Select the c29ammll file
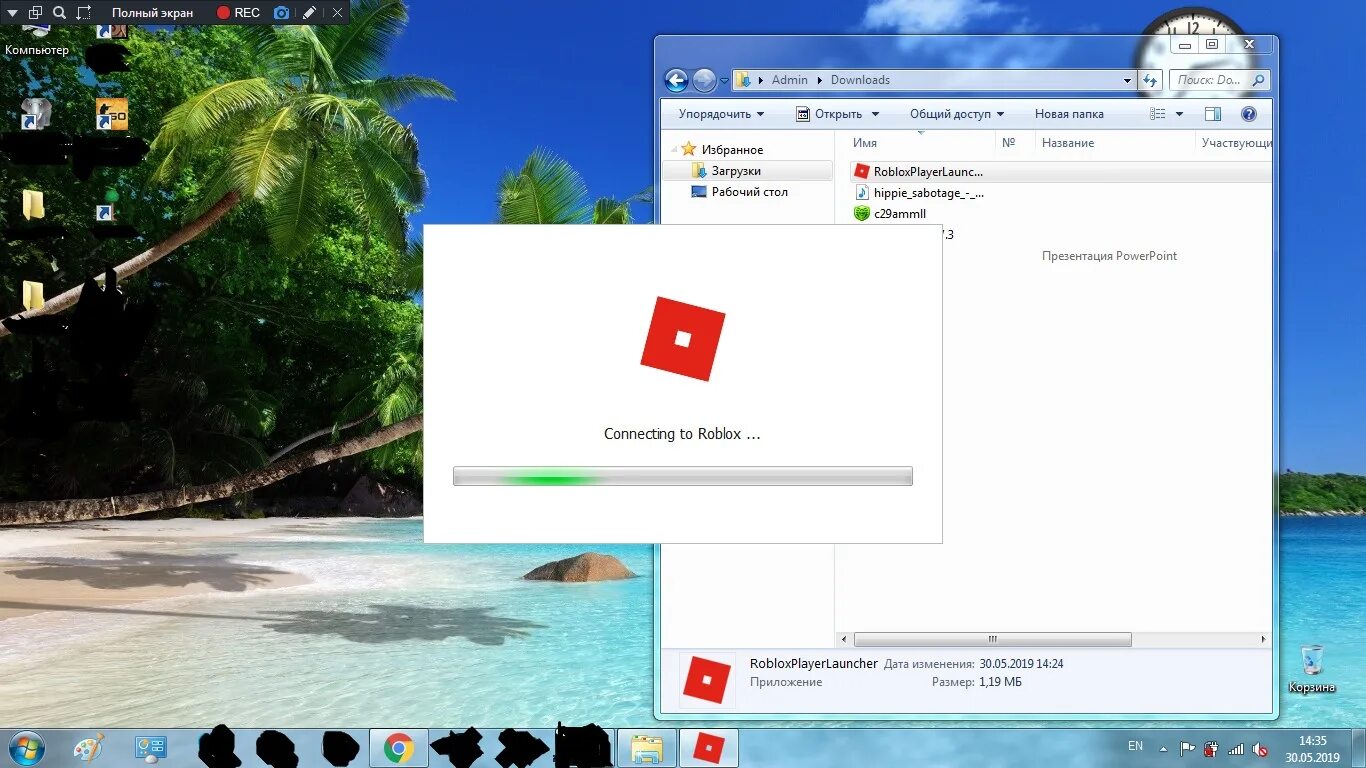This screenshot has width=1366, height=768. (x=890, y=214)
